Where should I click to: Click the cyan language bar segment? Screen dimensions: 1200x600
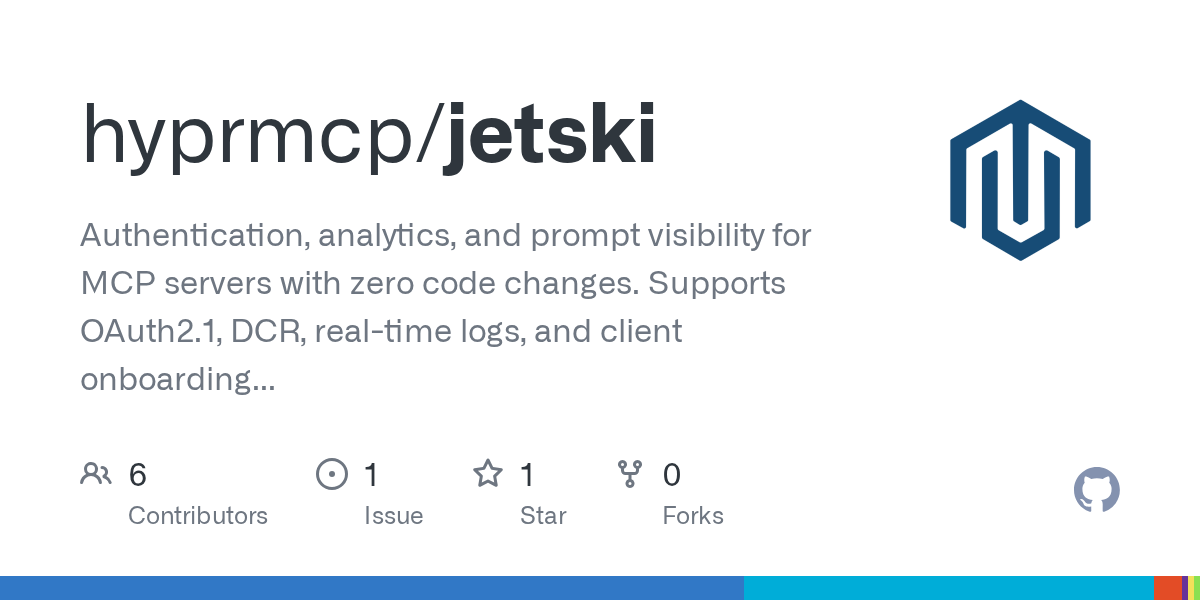coord(948,588)
